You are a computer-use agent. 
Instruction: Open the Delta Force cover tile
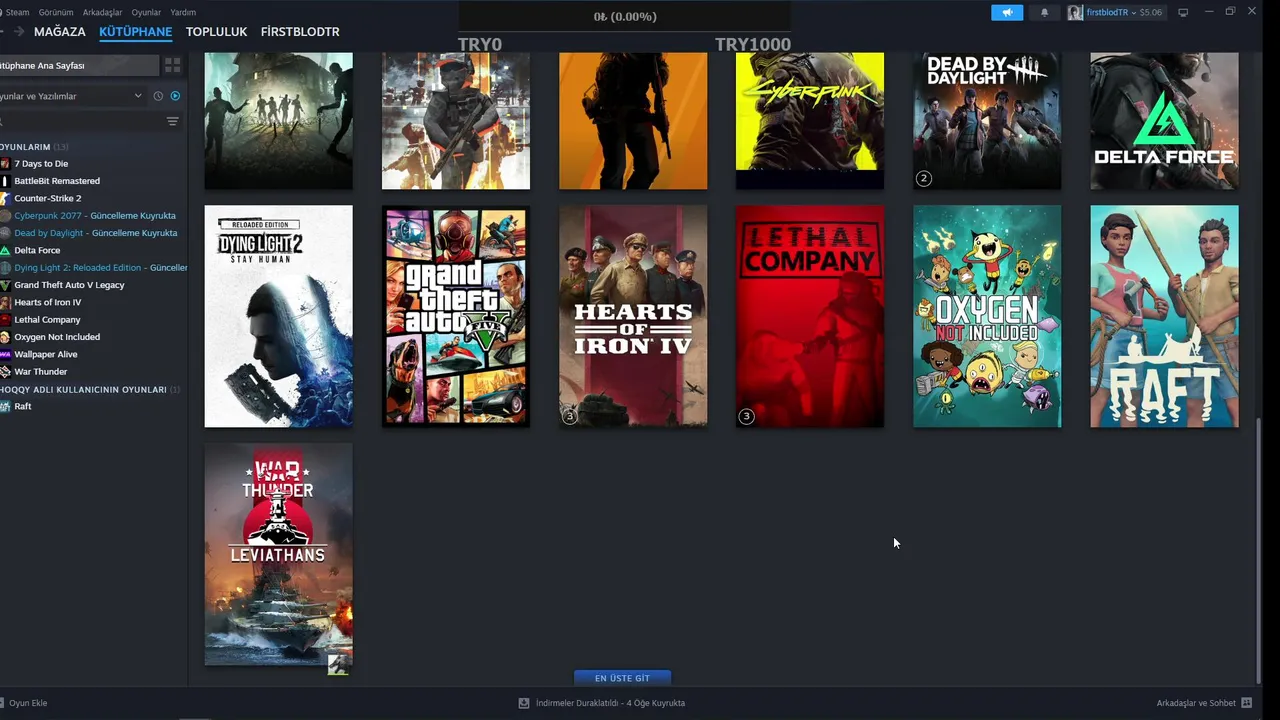(x=1164, y=121)
